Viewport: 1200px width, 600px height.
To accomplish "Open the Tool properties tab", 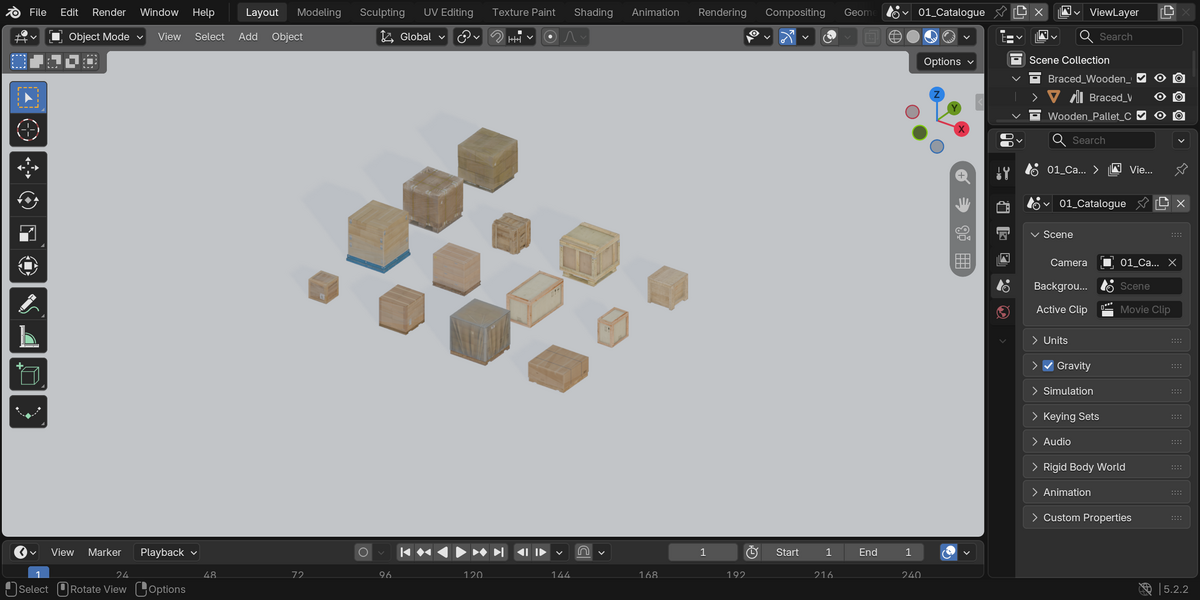I will (x=1003, y=173).
